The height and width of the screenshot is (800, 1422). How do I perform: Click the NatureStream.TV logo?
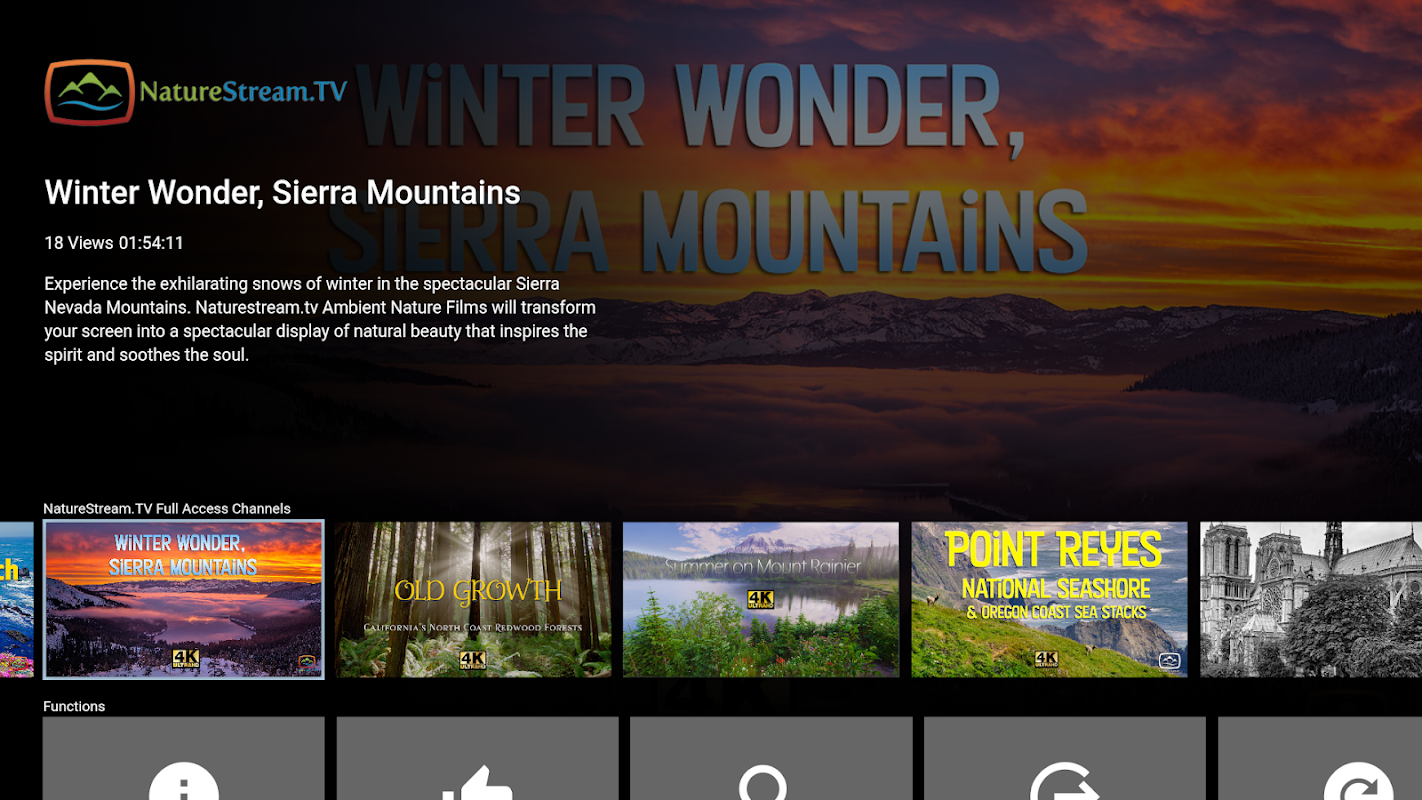coord(196,92)
